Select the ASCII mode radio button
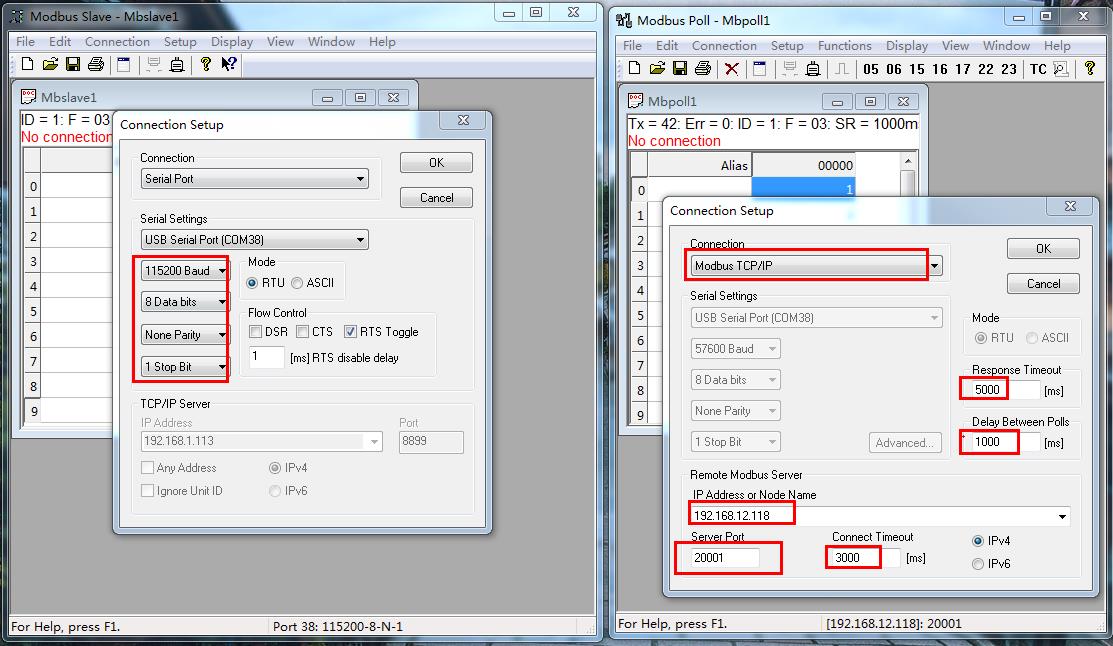The height and width of the screenshot is (646, 1113). 297,283
